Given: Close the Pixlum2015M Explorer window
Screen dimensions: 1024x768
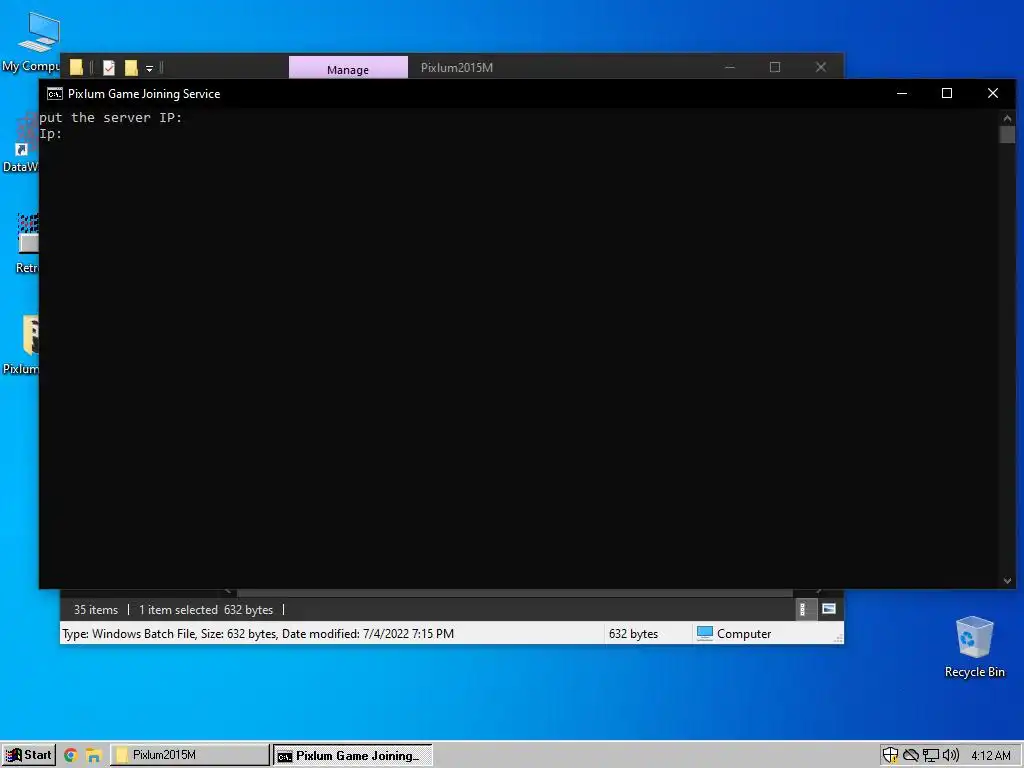Looking at the screenshot, I should click(x=821, y=67).
